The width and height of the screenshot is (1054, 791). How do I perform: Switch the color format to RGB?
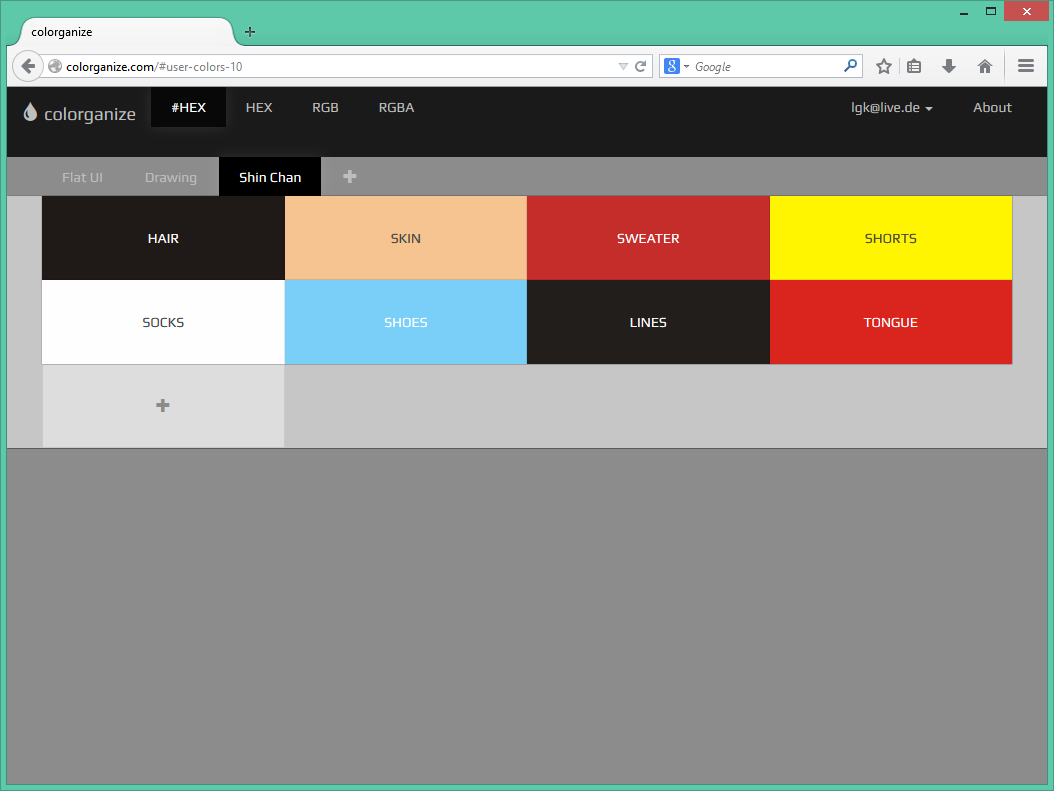click(x=325, y=107)
